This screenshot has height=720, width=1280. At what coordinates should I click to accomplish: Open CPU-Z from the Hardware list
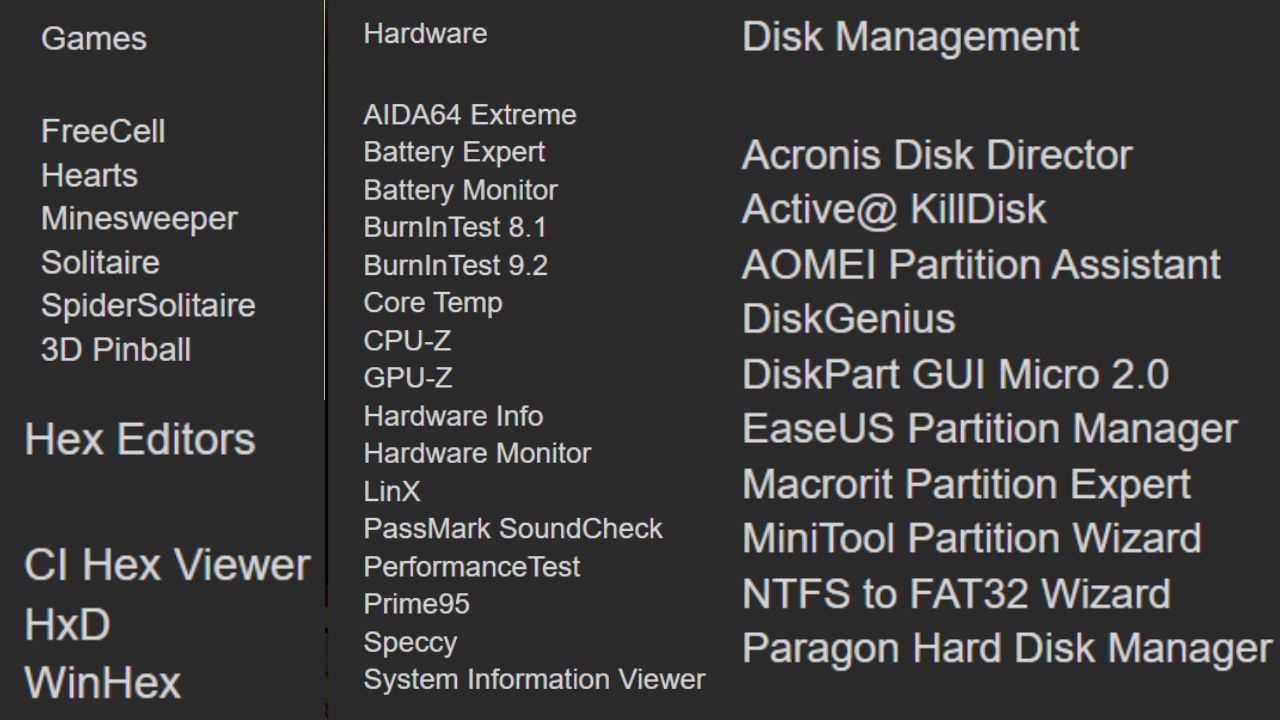[407, 340]
